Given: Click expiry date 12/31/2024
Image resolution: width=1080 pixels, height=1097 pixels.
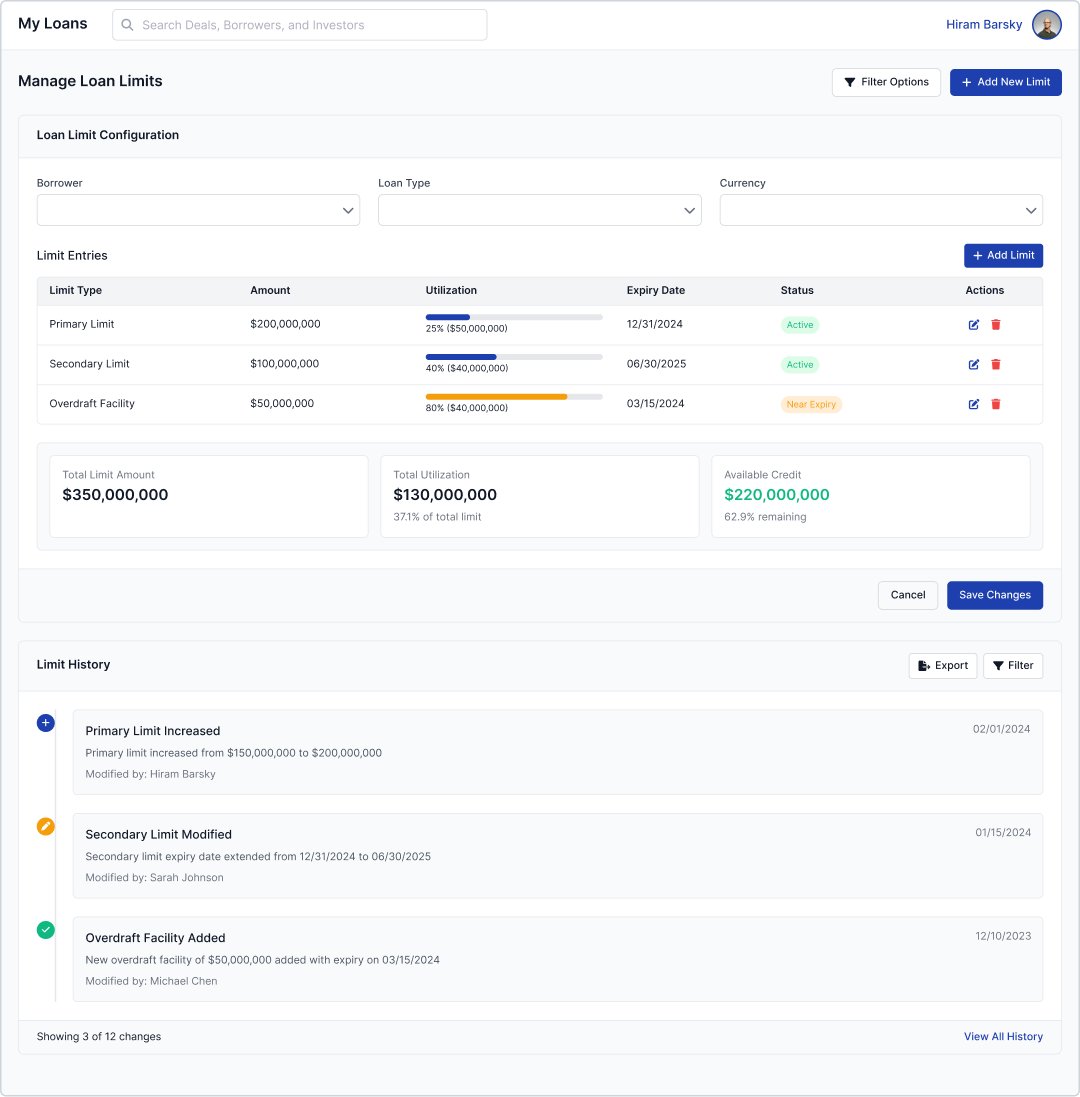Looking at the screenshot, I should coord(654,325).
